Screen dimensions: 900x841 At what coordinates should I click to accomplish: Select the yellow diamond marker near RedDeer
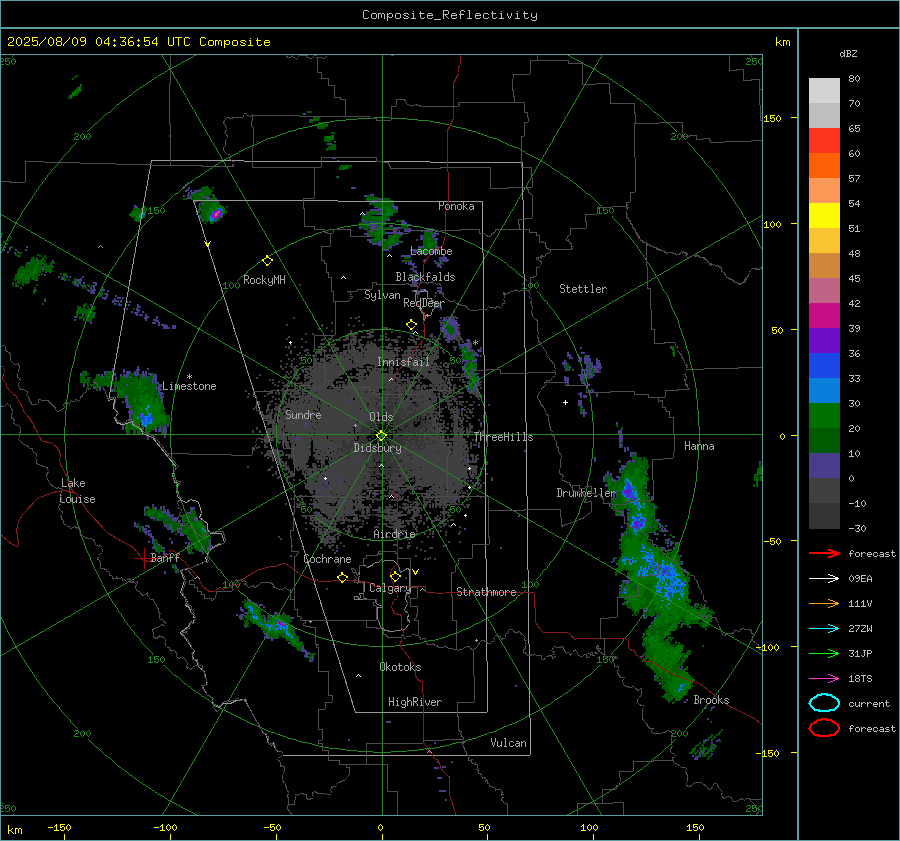[x=412, y=325]
